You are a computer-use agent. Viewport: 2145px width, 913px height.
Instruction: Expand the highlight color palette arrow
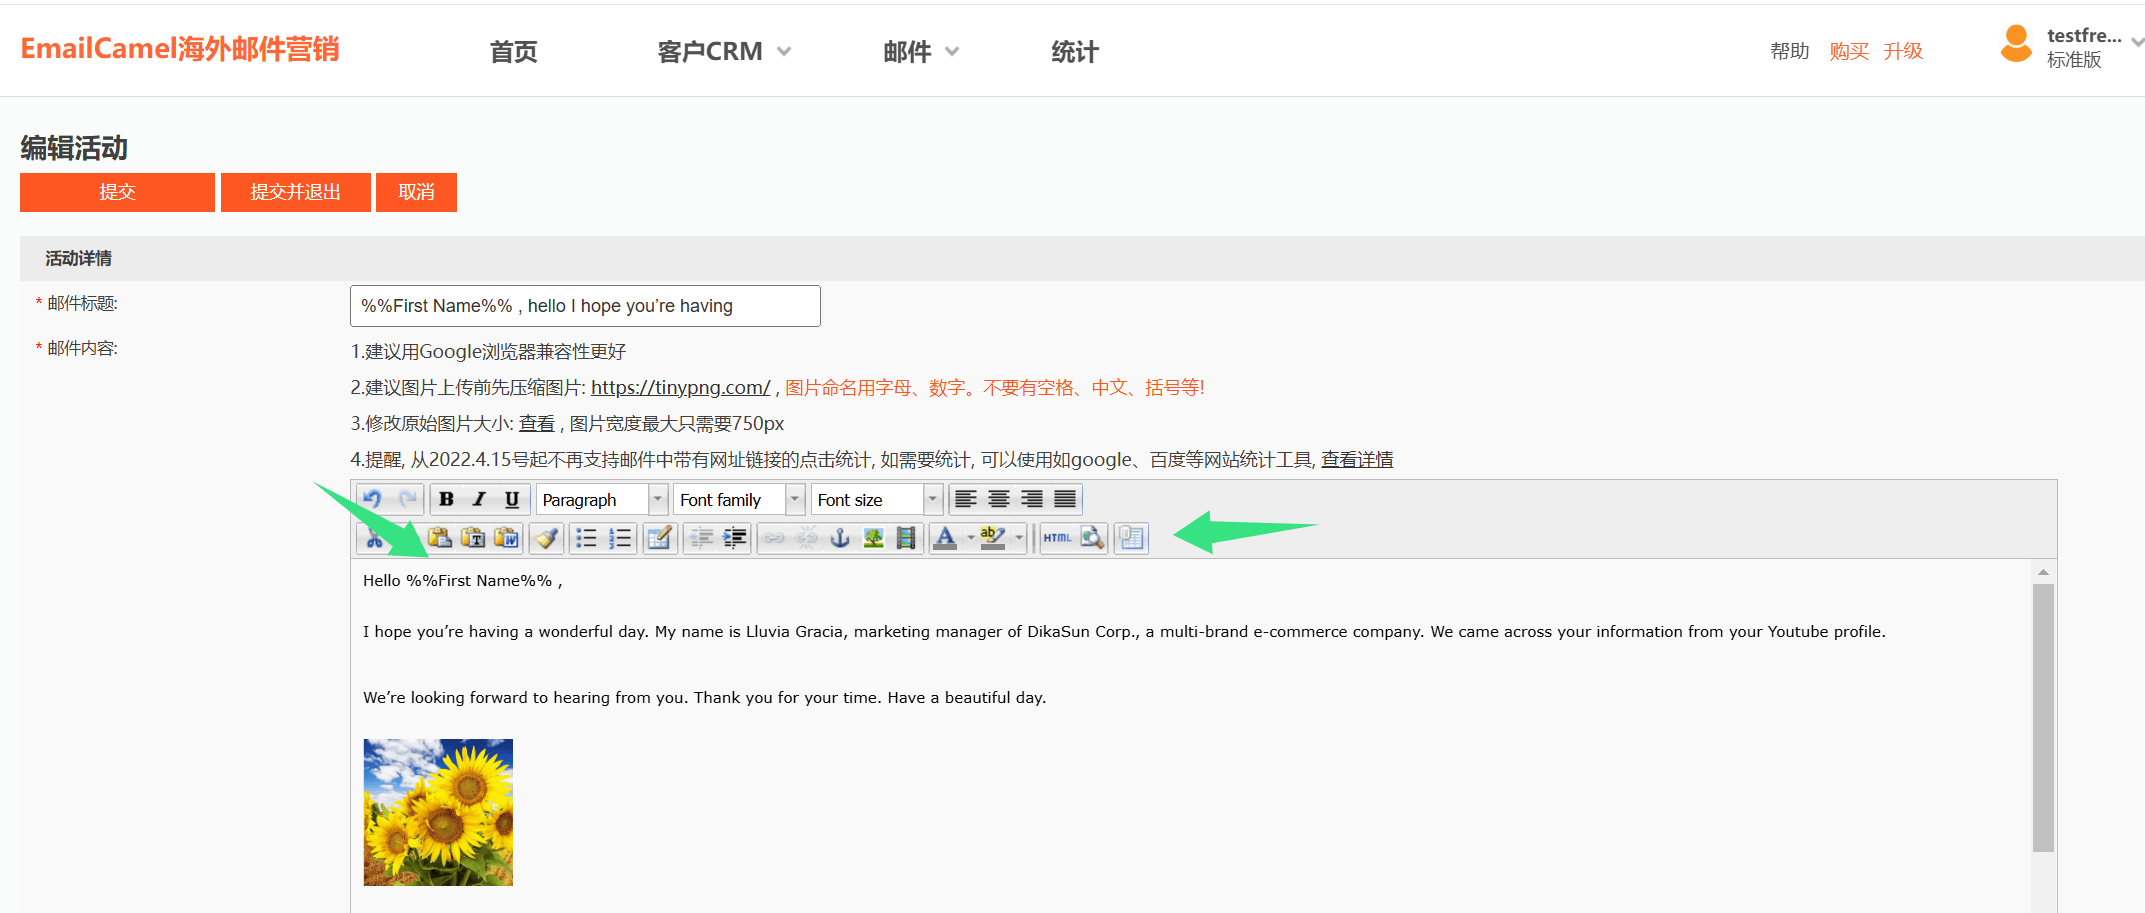[x=1019, y=538]
